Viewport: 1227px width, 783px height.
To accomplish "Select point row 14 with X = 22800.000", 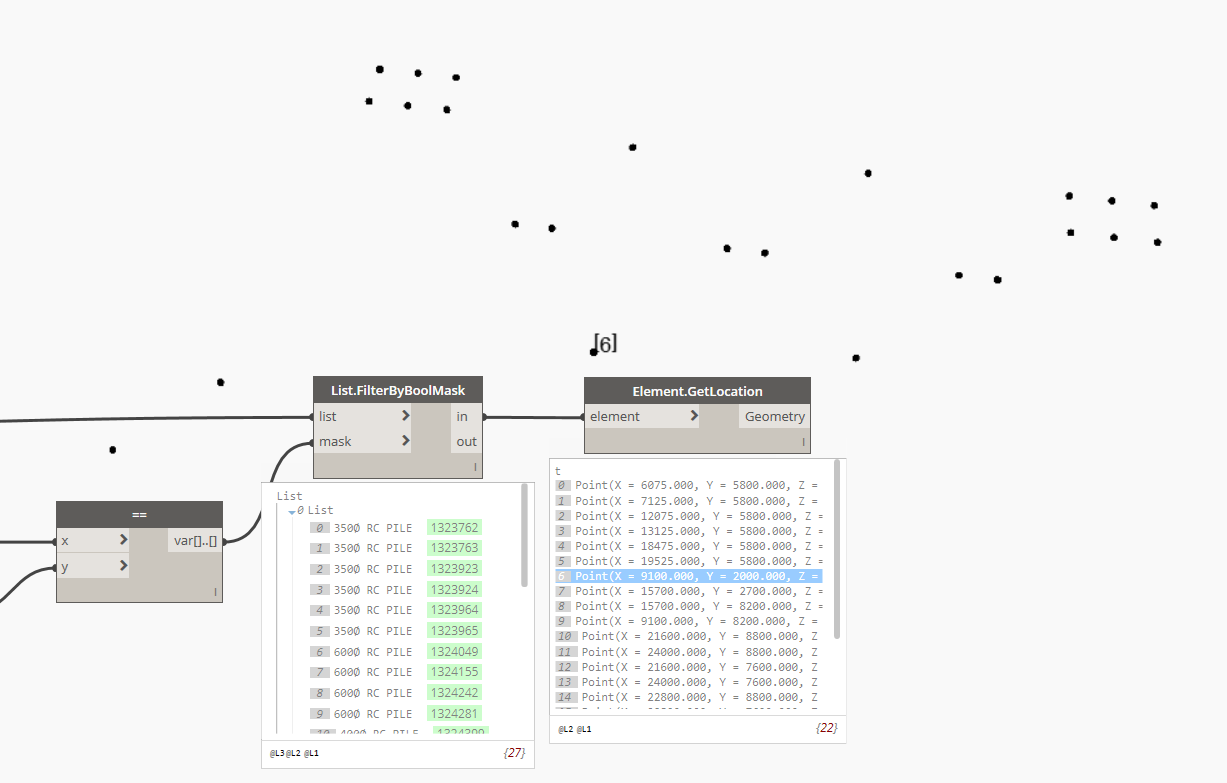I will coord(689,697).
